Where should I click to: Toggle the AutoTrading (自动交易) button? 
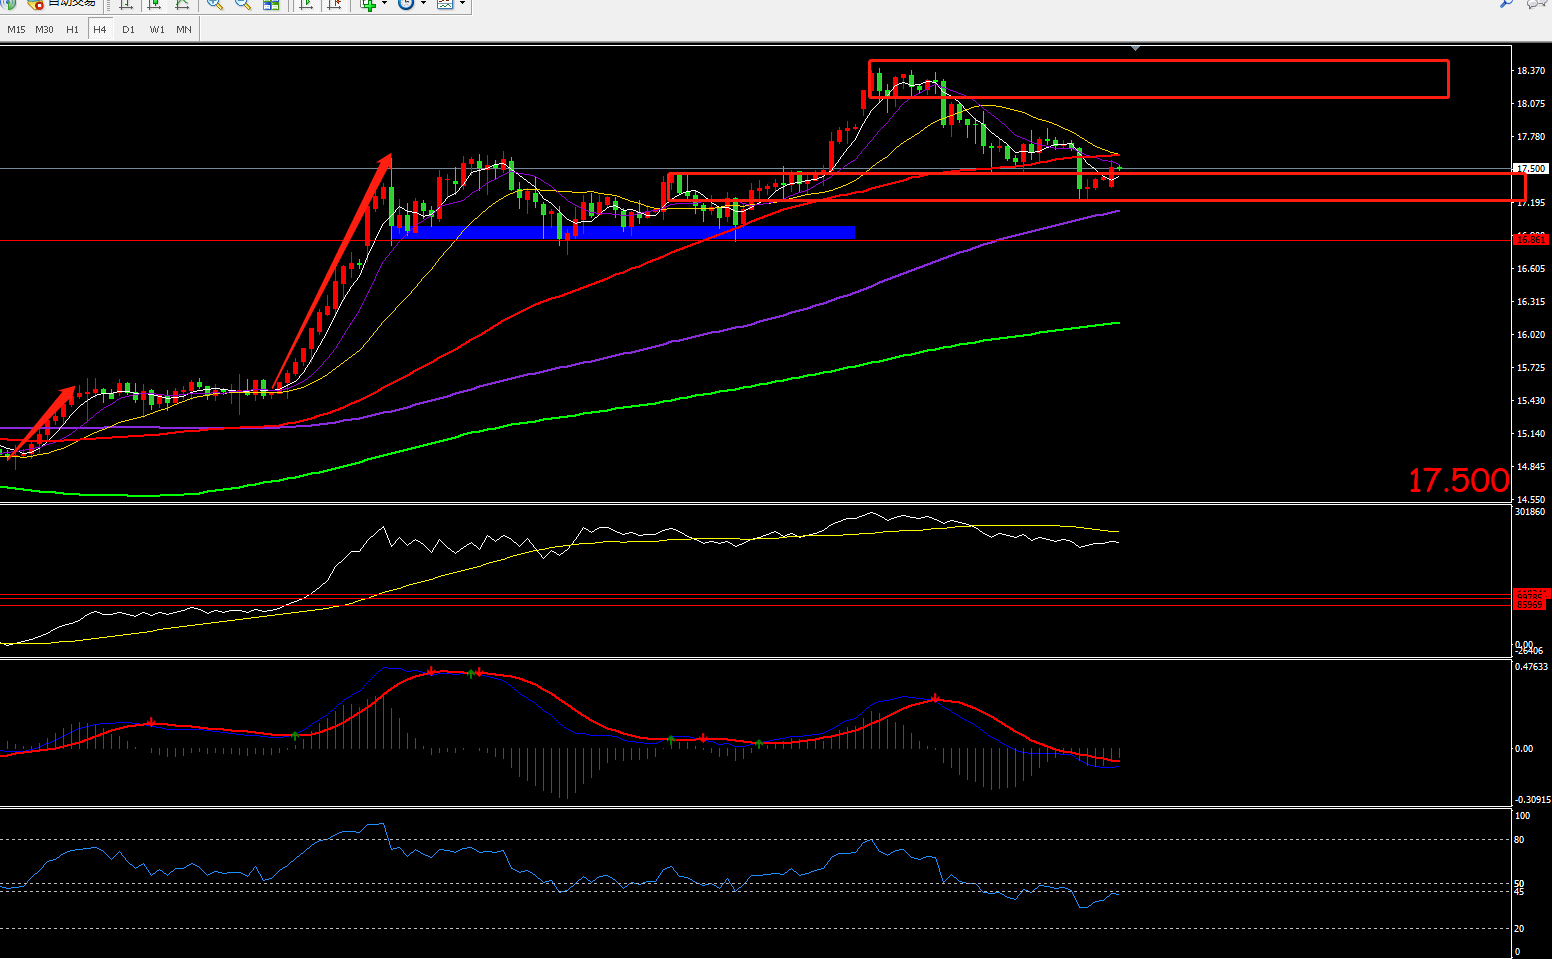coord(62,4)
